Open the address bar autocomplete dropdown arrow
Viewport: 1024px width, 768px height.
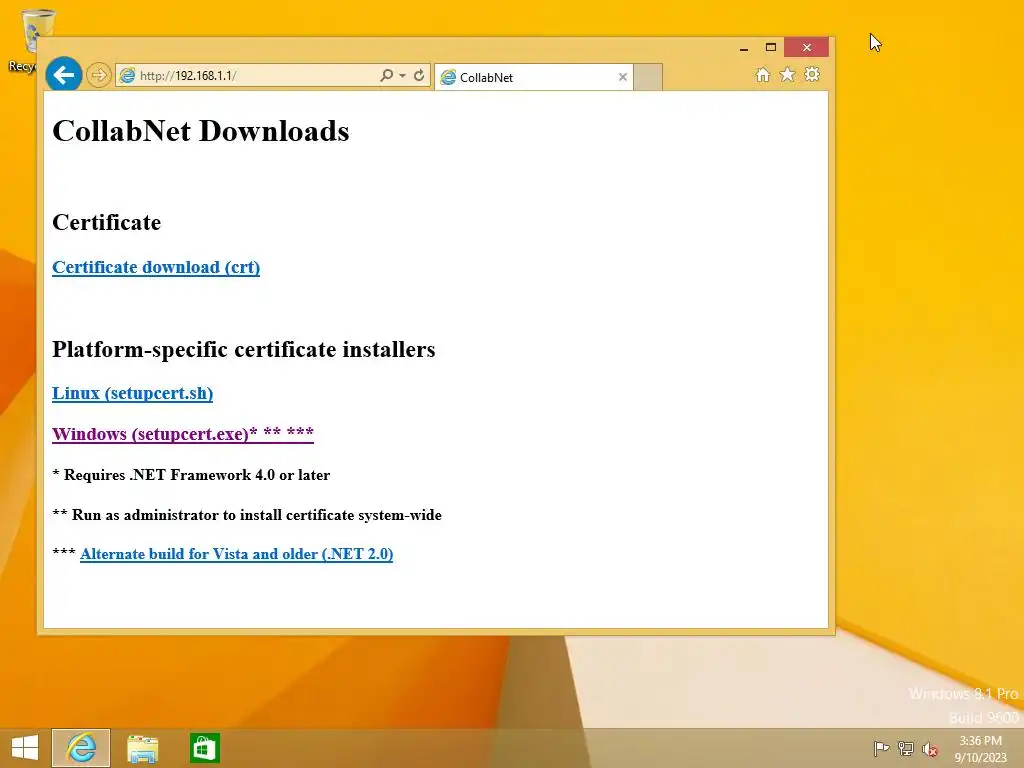point(403,76)
